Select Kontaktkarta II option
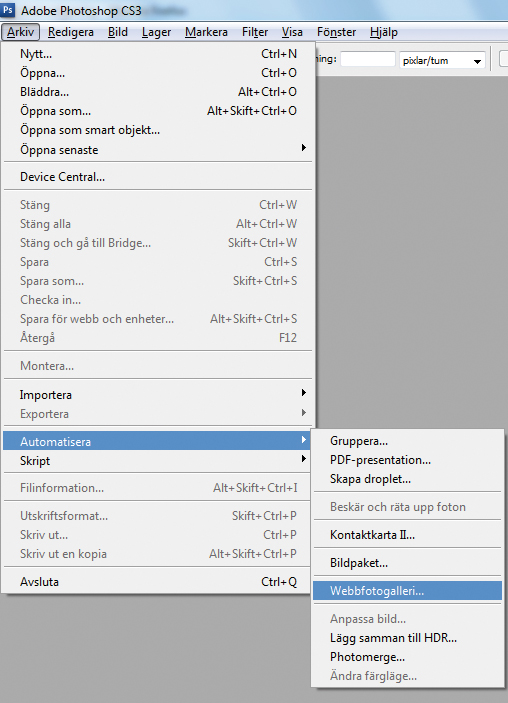This screenshot has height=703, width=508. (408, 535)
